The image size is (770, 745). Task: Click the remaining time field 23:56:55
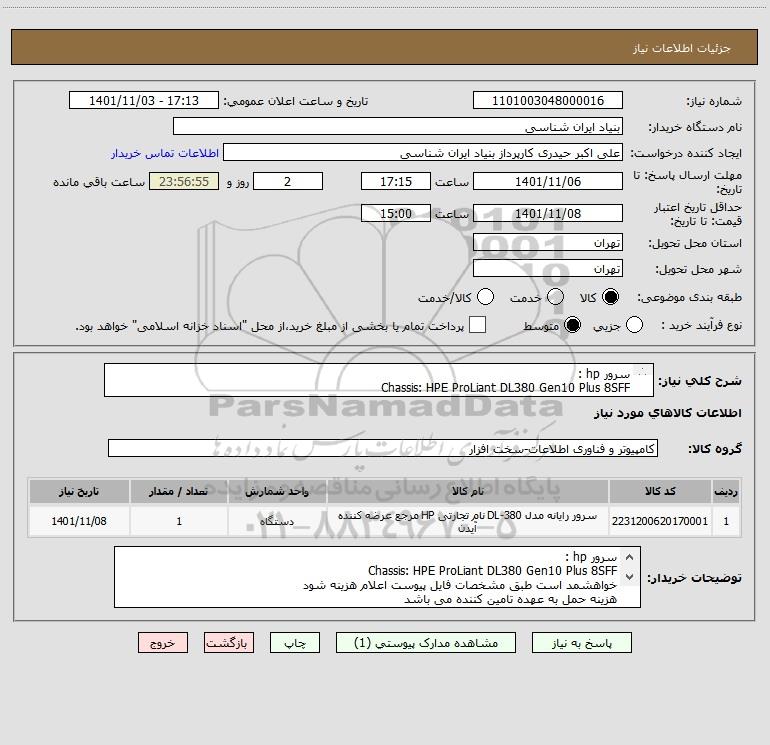[184, 181]
